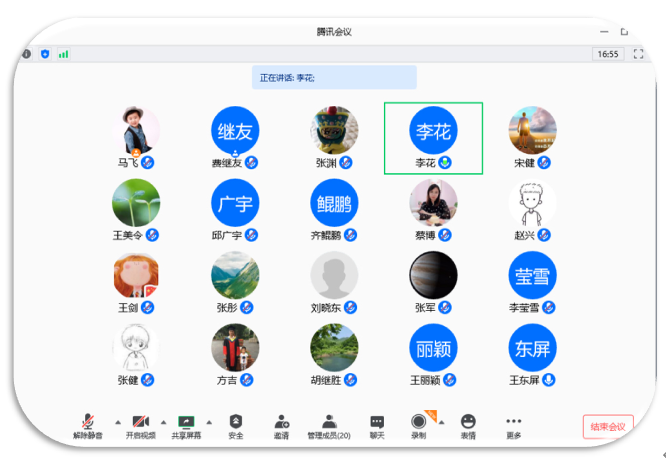Select 张渊's lion dance avatar
The width and height of the screenshot is (666, 458).
[x=334, y=130]
